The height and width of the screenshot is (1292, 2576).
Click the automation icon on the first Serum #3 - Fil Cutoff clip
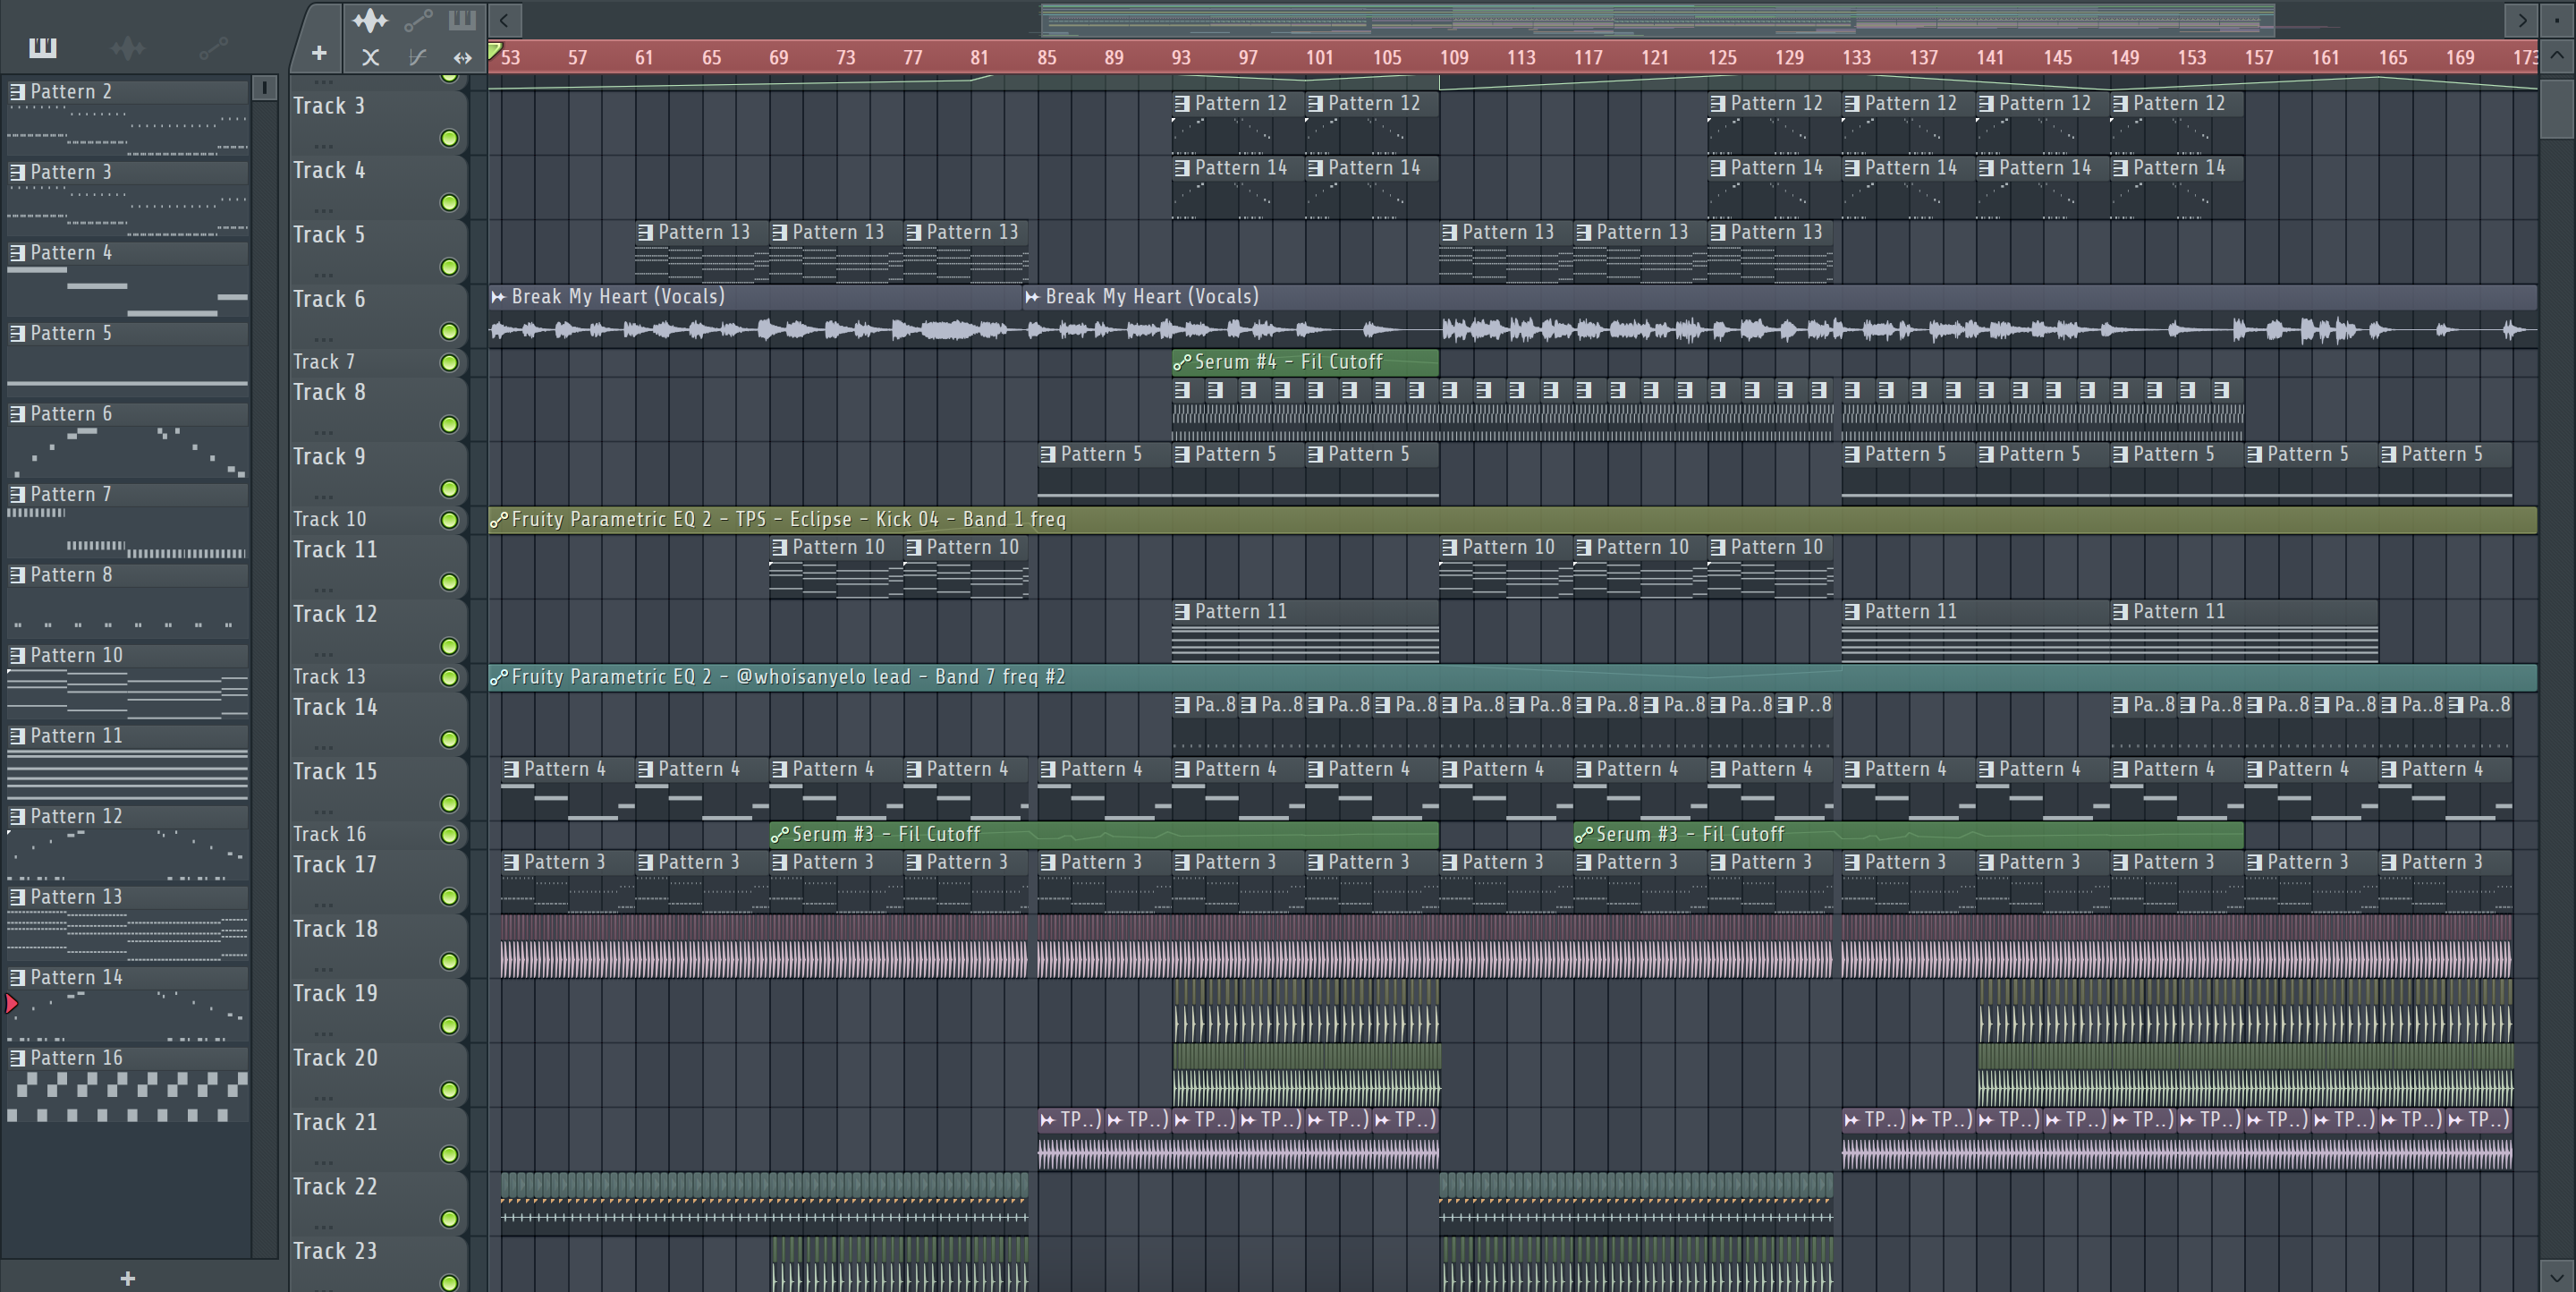click(x=780, y=834)
